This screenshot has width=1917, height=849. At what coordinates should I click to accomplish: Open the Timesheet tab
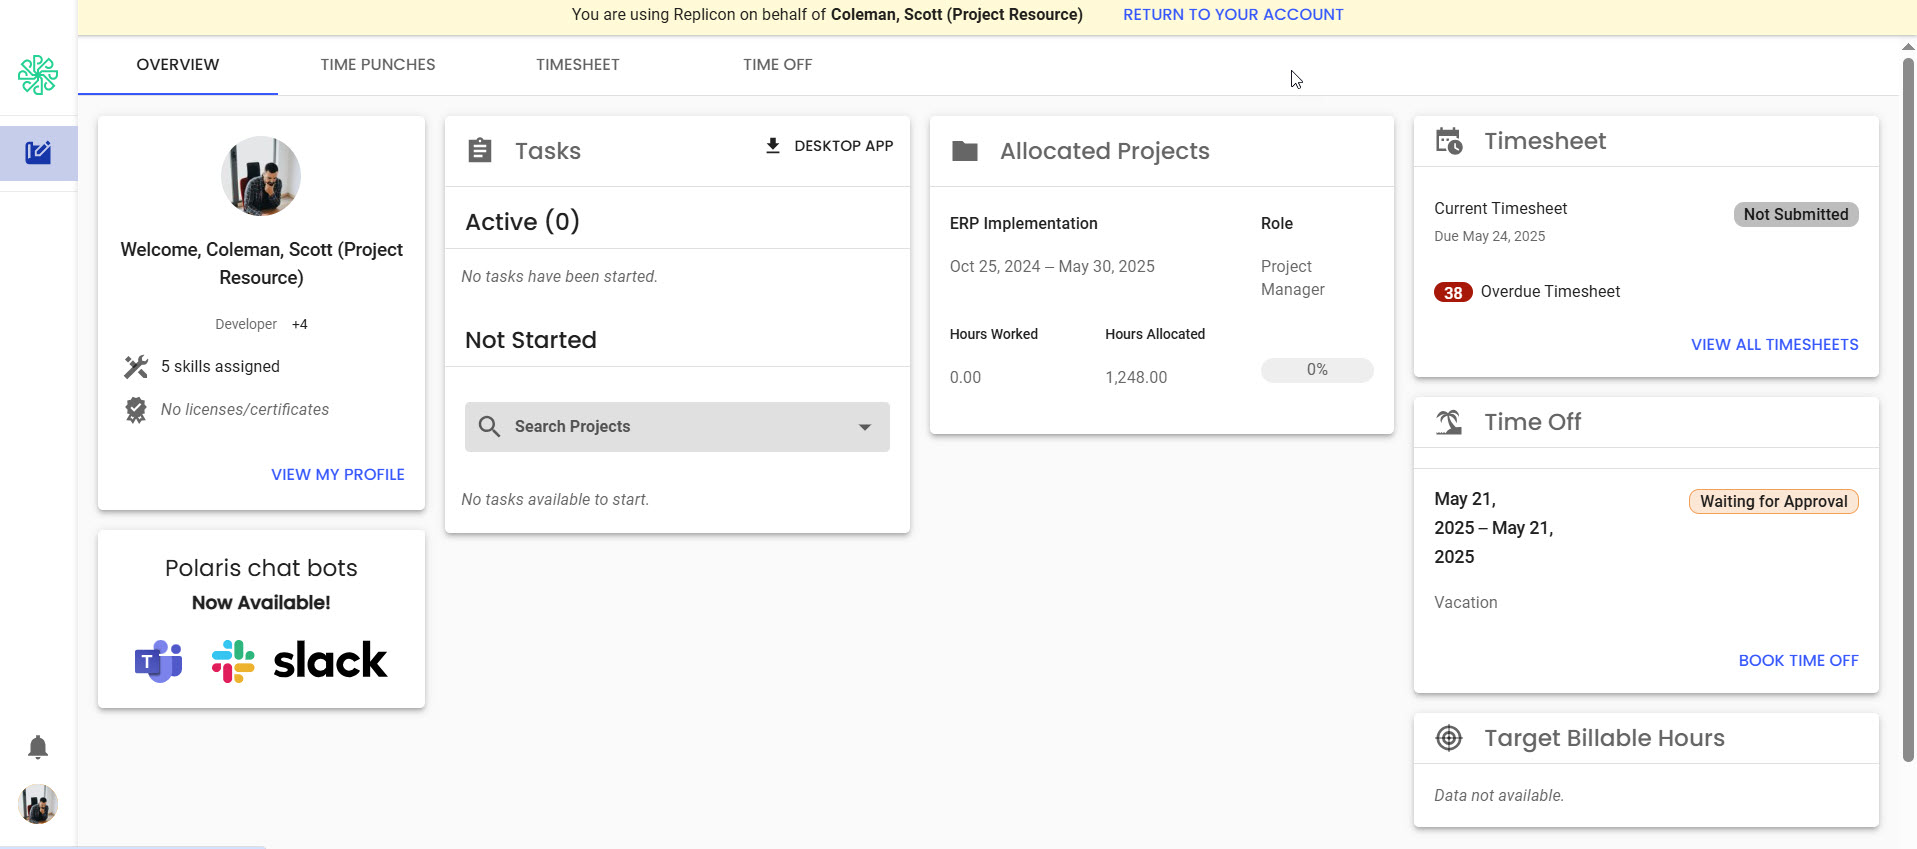[x=578, y=65]
